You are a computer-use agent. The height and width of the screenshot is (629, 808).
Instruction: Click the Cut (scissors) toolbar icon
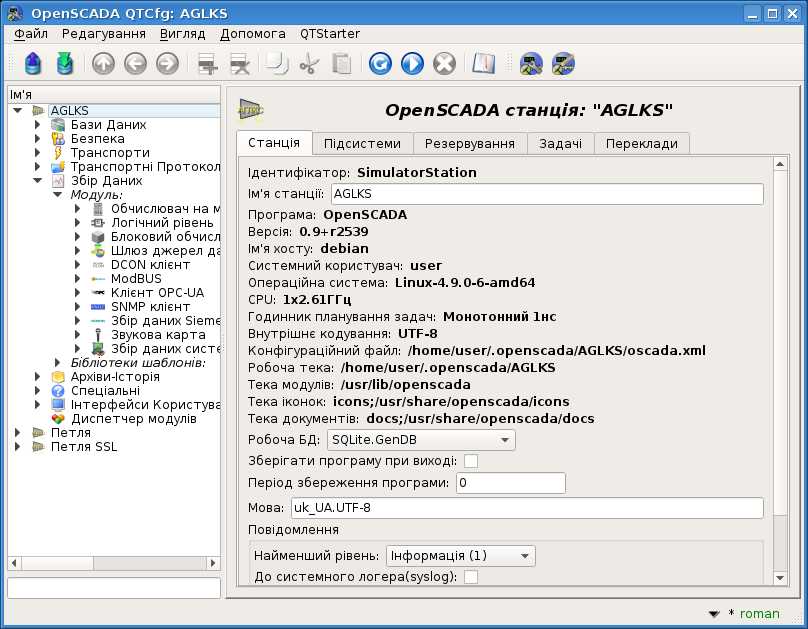click(309, 64)
